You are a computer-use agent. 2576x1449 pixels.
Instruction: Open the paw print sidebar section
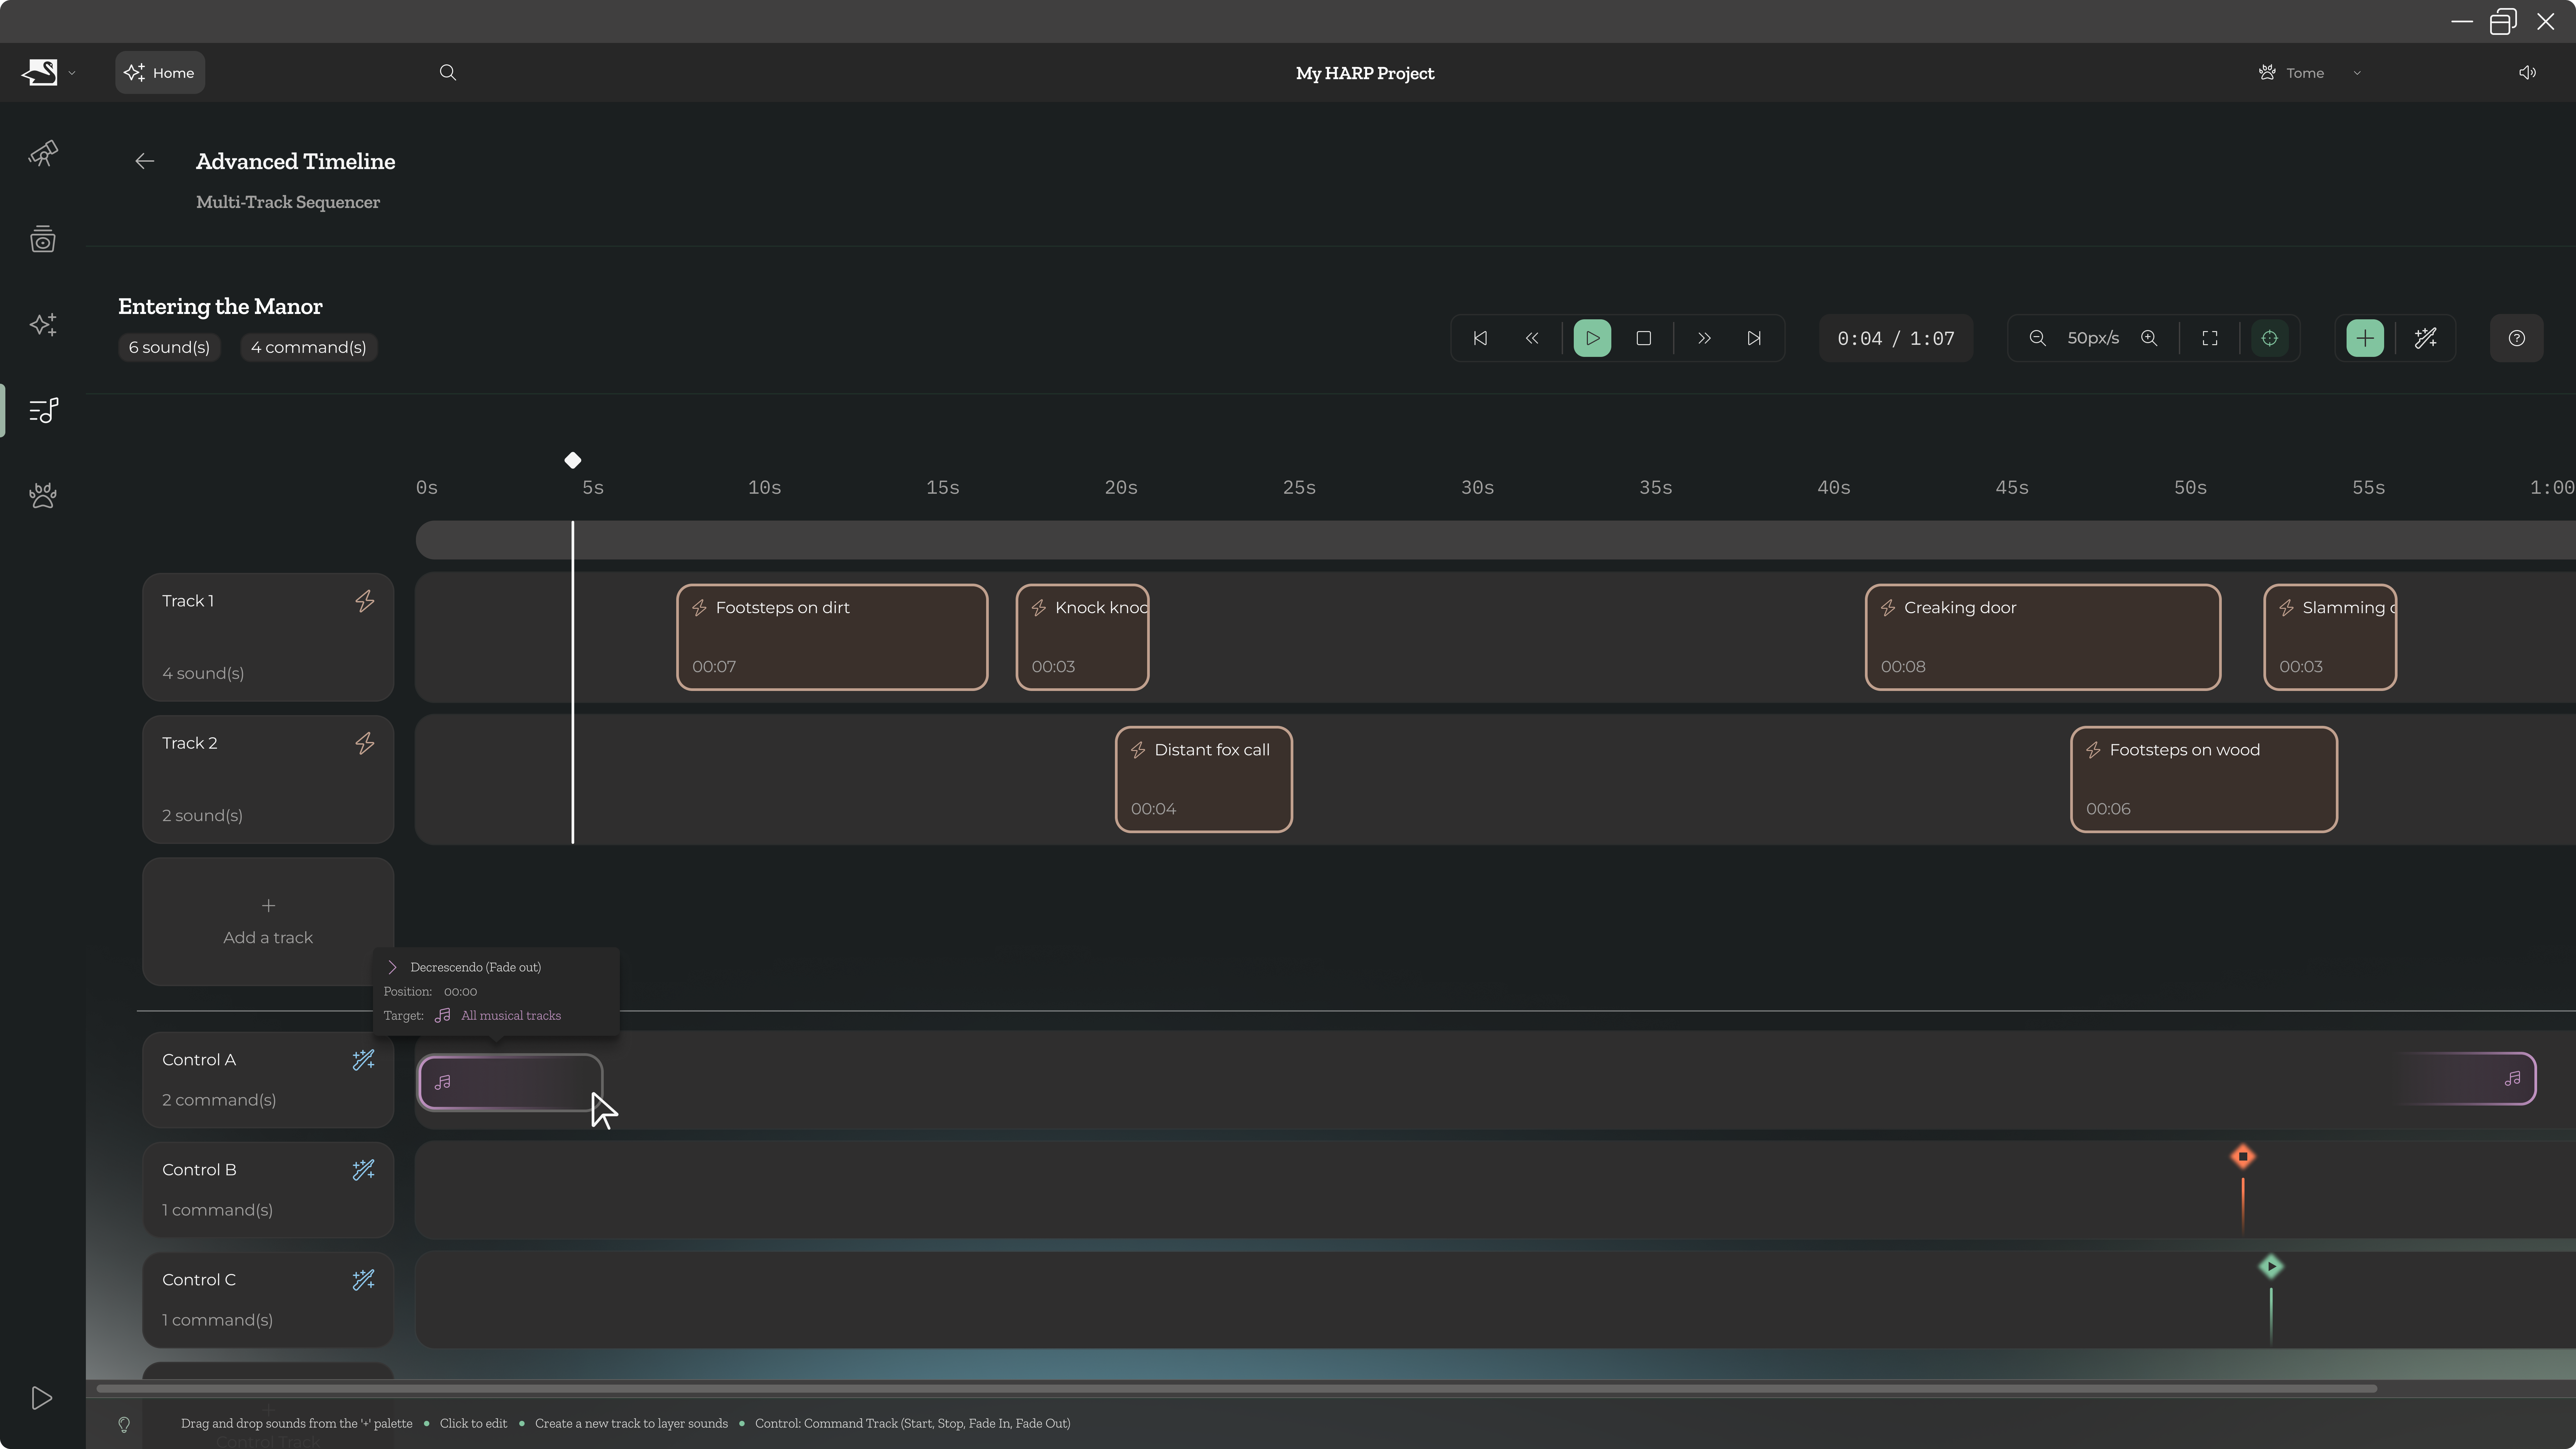point(43,496)
